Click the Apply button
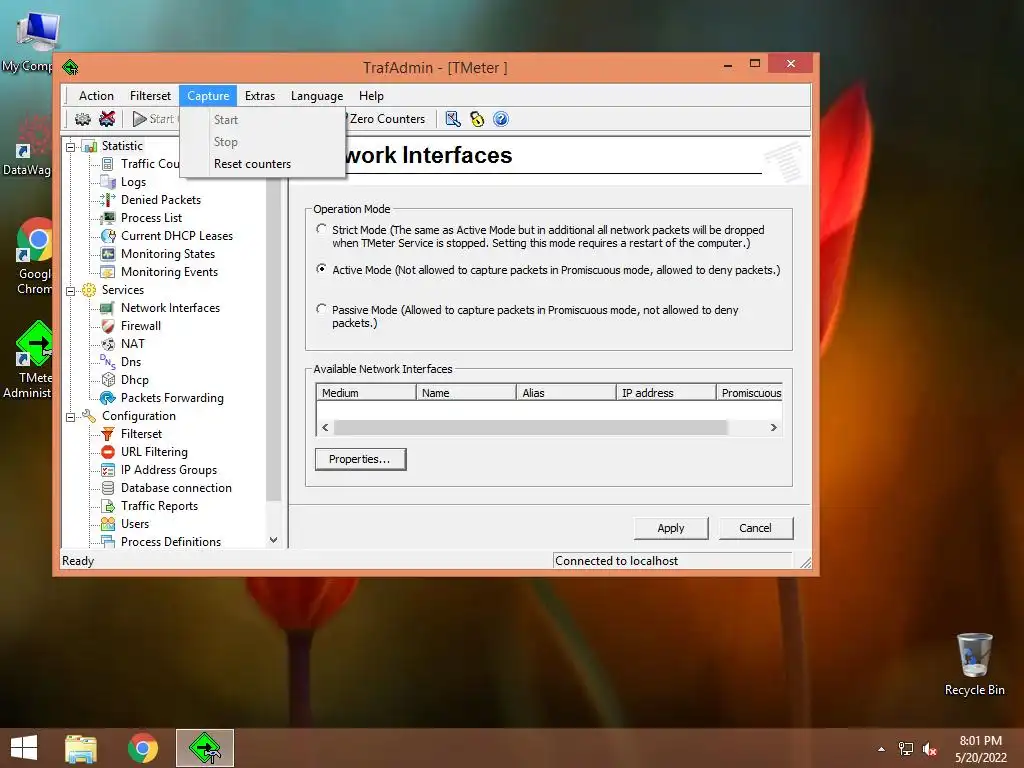1024x768 pixels. click(x=671, y=528)
